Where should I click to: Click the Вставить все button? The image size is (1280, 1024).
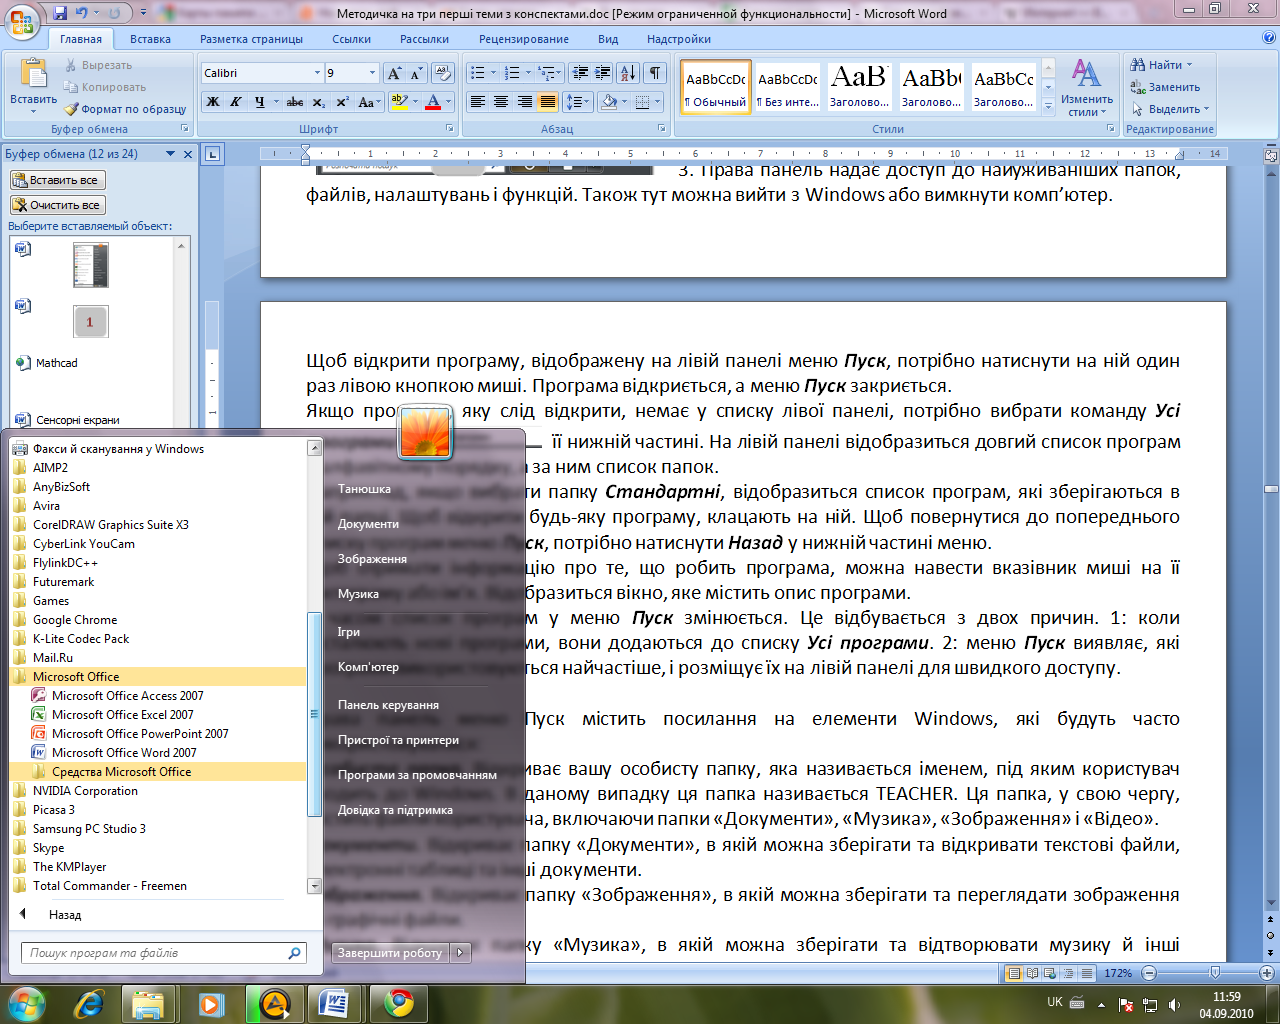coord(57,180)
